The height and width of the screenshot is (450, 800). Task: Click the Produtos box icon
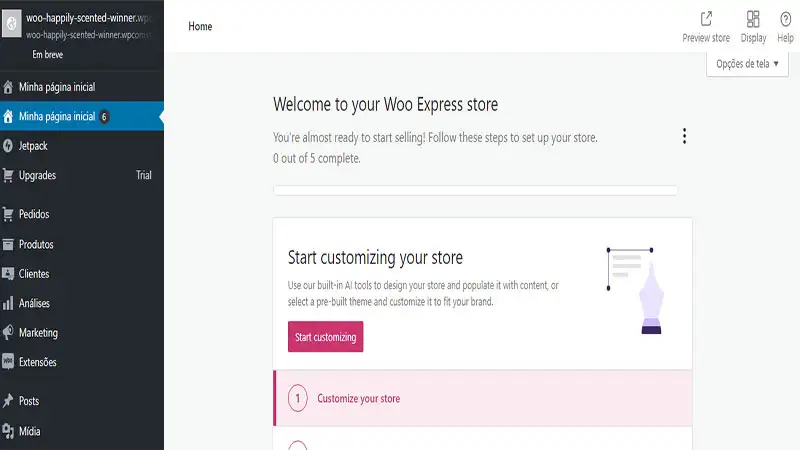click(9, 244)
